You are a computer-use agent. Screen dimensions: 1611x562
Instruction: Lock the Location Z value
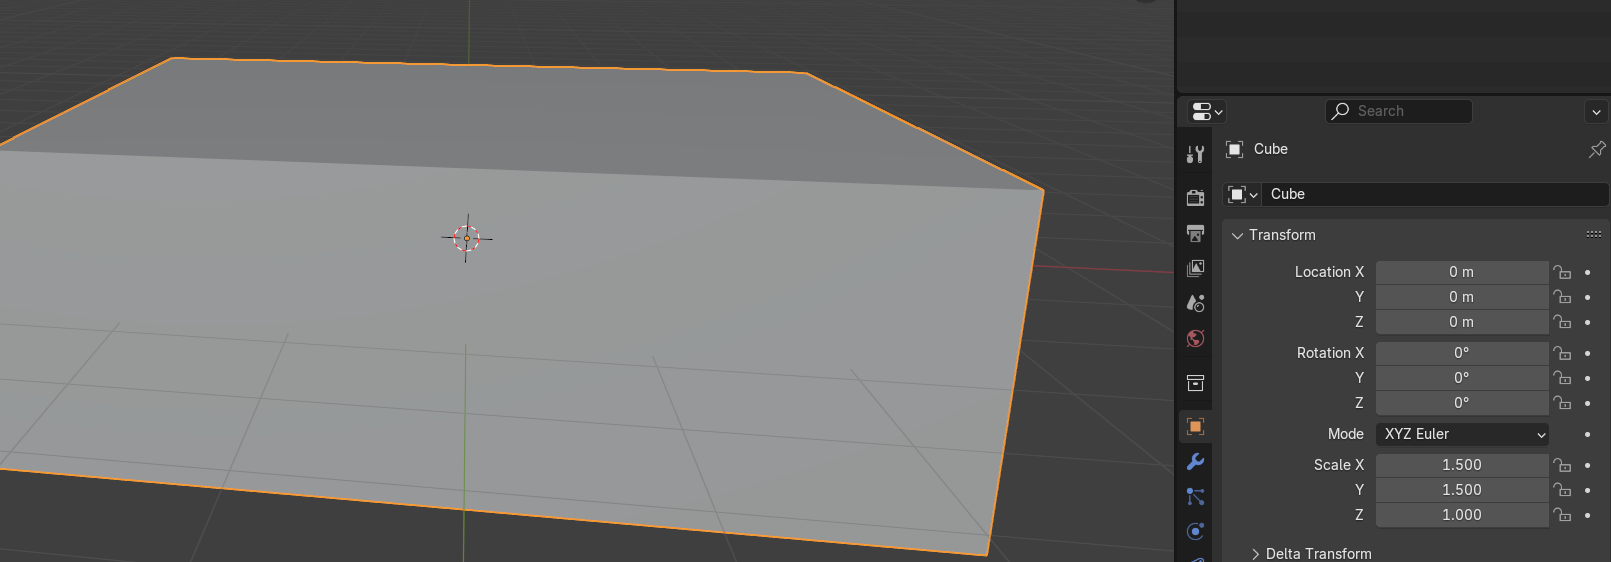click(1562, 322)
